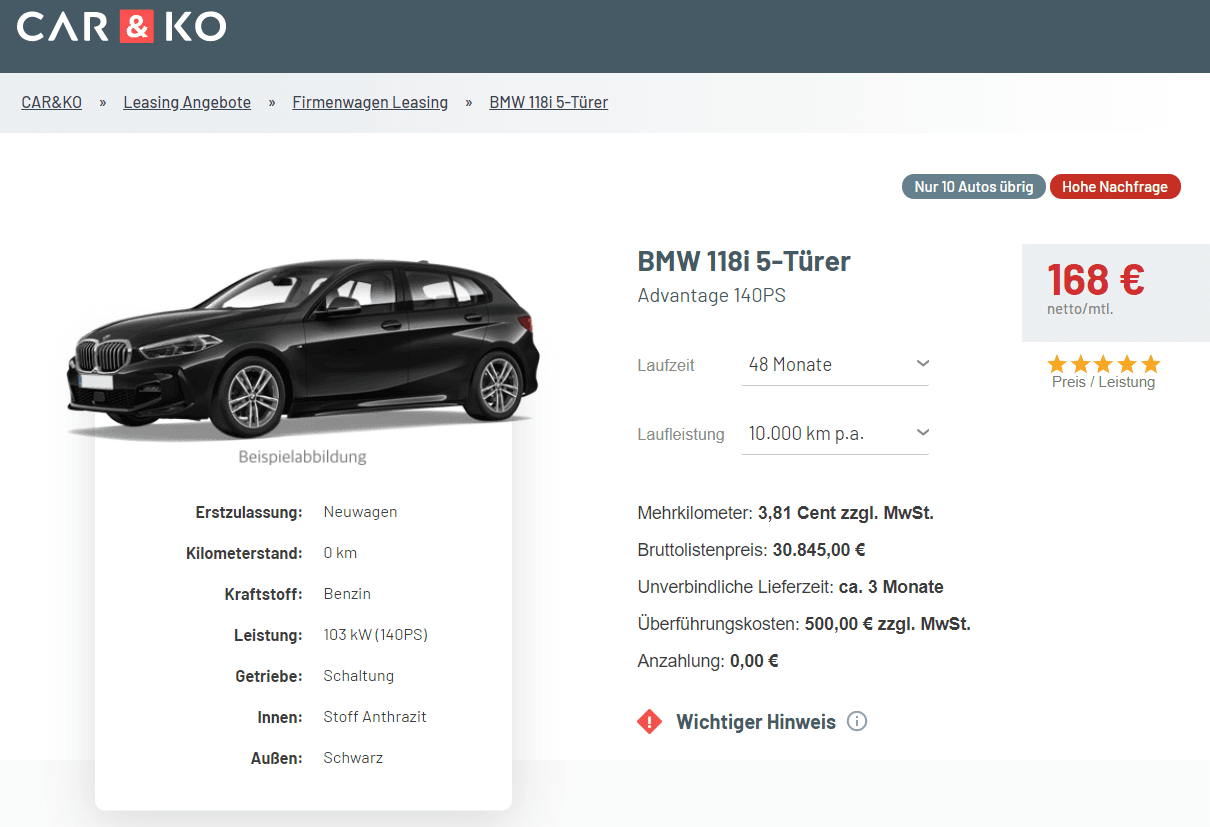Click the Beispielabbildung caption
This screenshot has height=827, width=1210.
click(x=303, y=457)
